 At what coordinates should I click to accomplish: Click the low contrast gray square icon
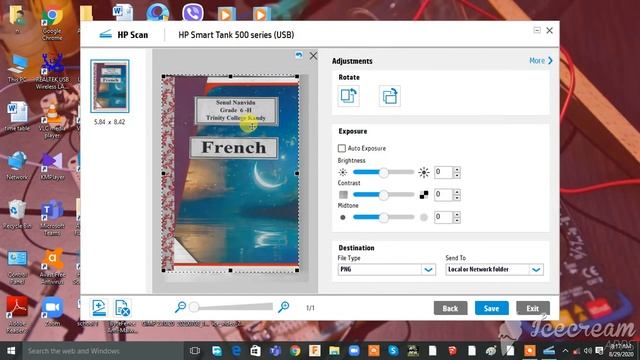(343, 195)
